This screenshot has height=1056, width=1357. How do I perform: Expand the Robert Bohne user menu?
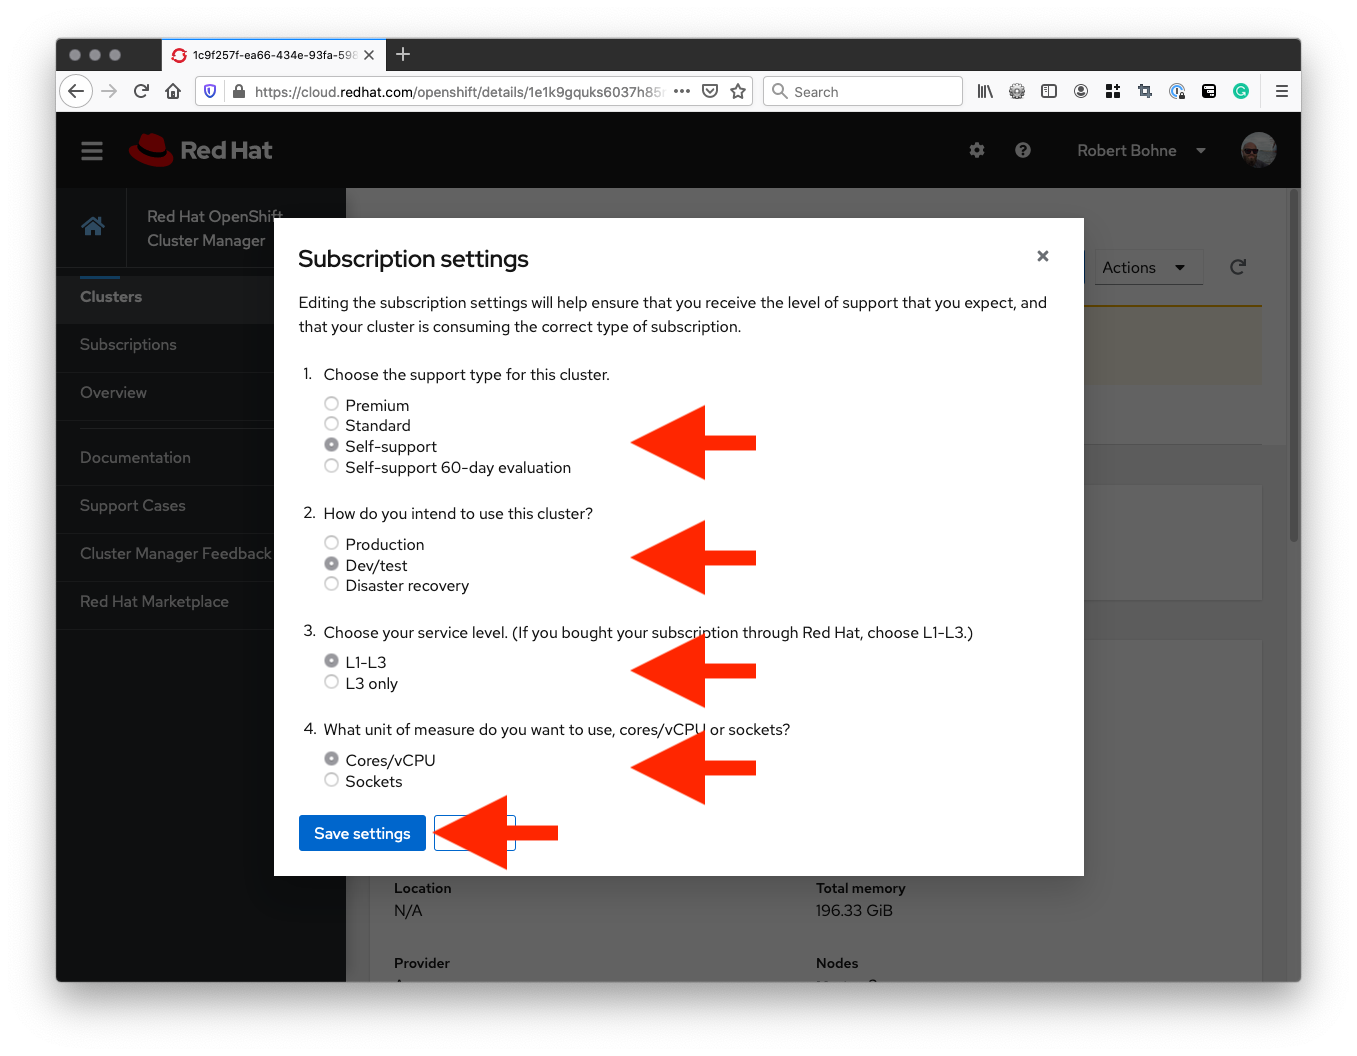1141,151
